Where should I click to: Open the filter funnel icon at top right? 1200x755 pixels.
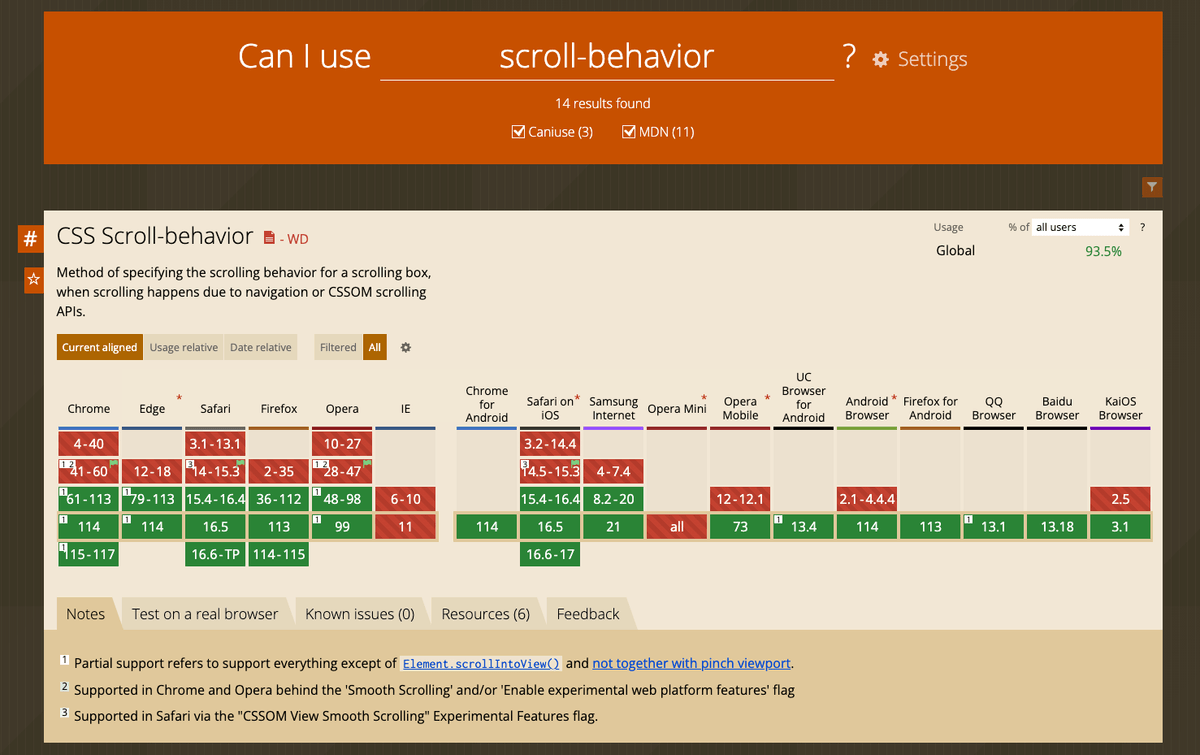pos(1151,187)
